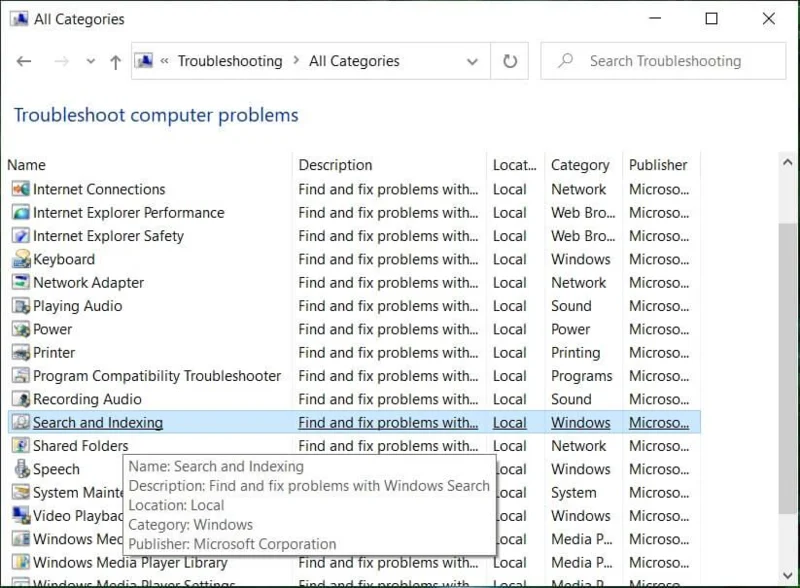
Task: Click the magnifier icon in search box
Action: pos(565,61)
